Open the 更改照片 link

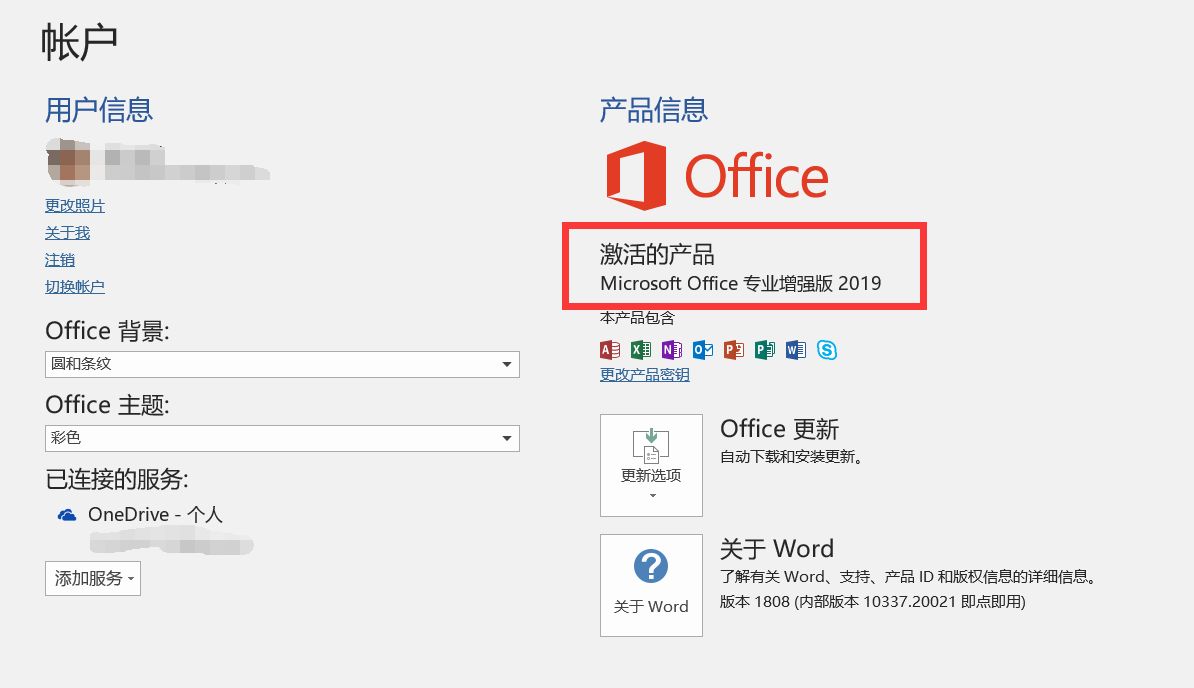point(75,205)
